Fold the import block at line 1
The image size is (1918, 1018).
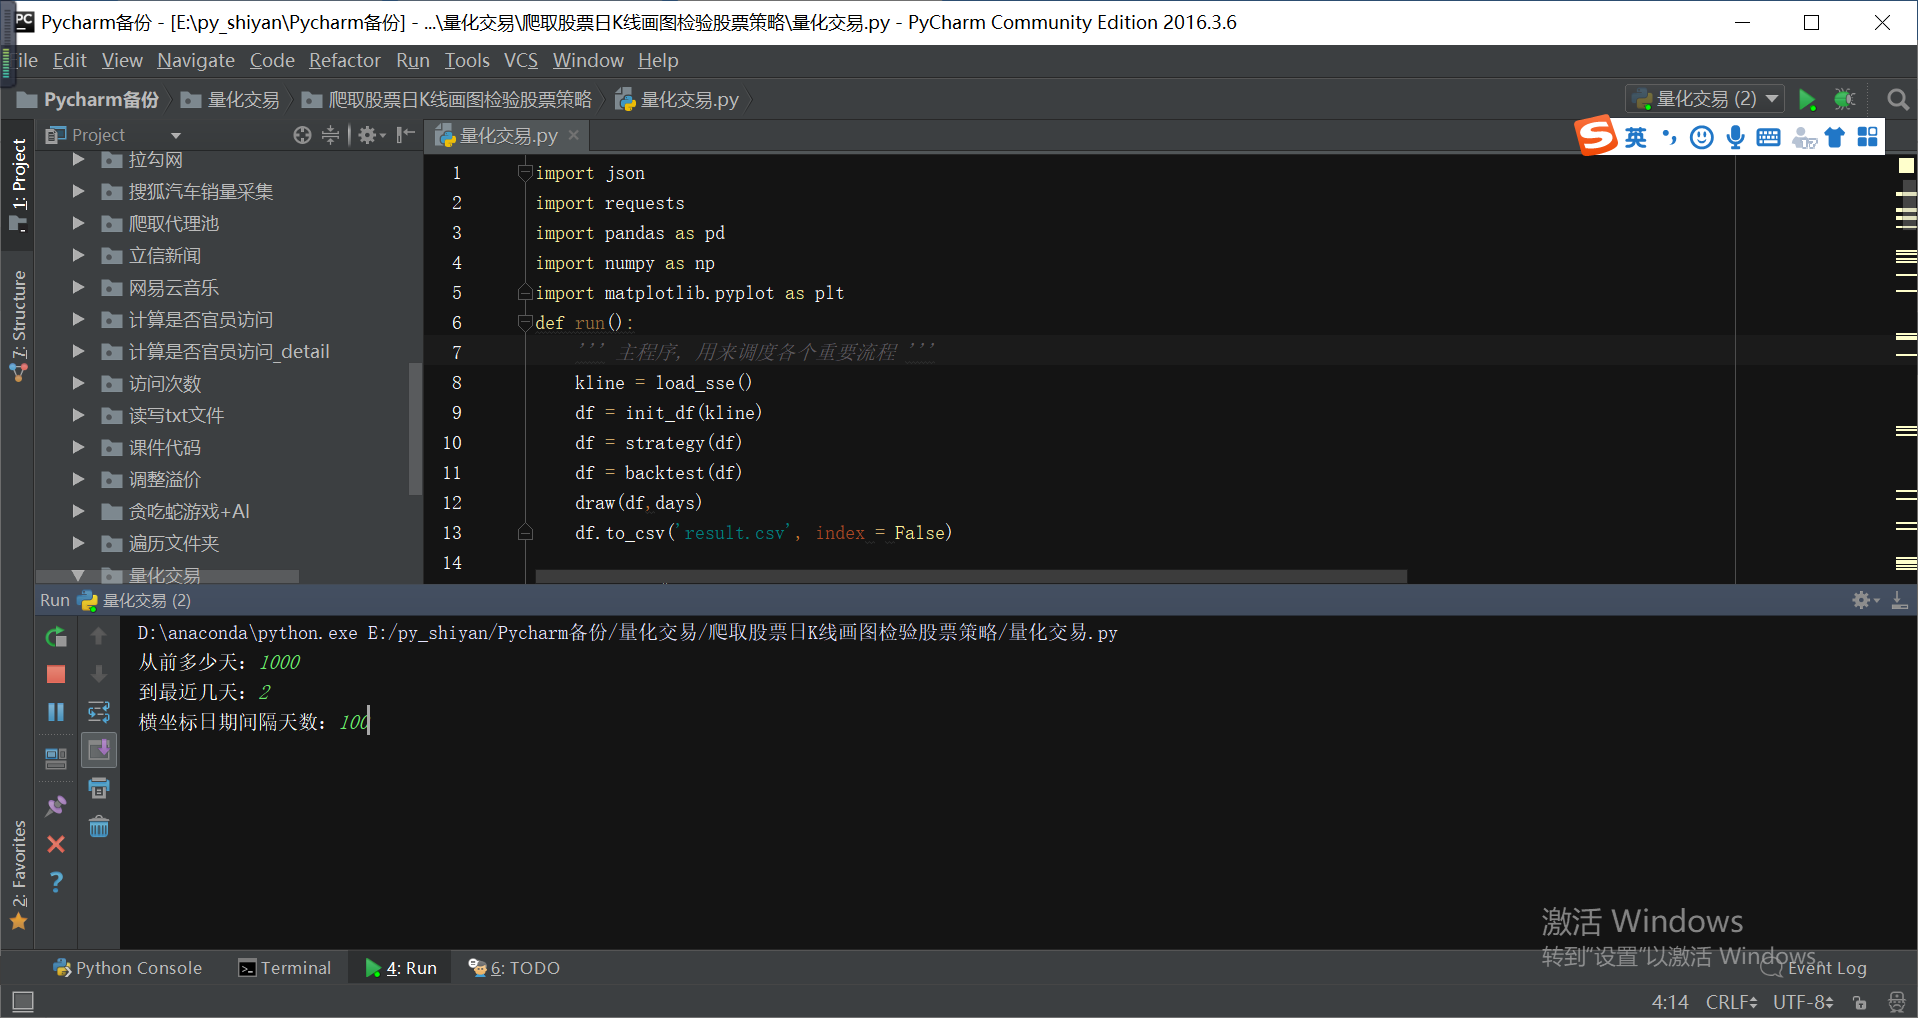tap(525, 172)
